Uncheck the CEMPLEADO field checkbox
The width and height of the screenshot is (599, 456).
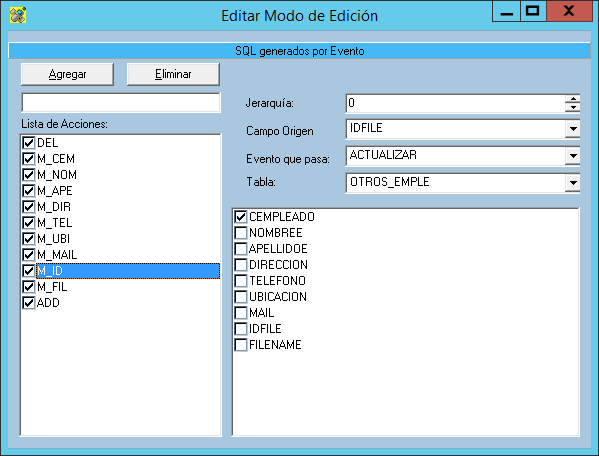point(241,217)
